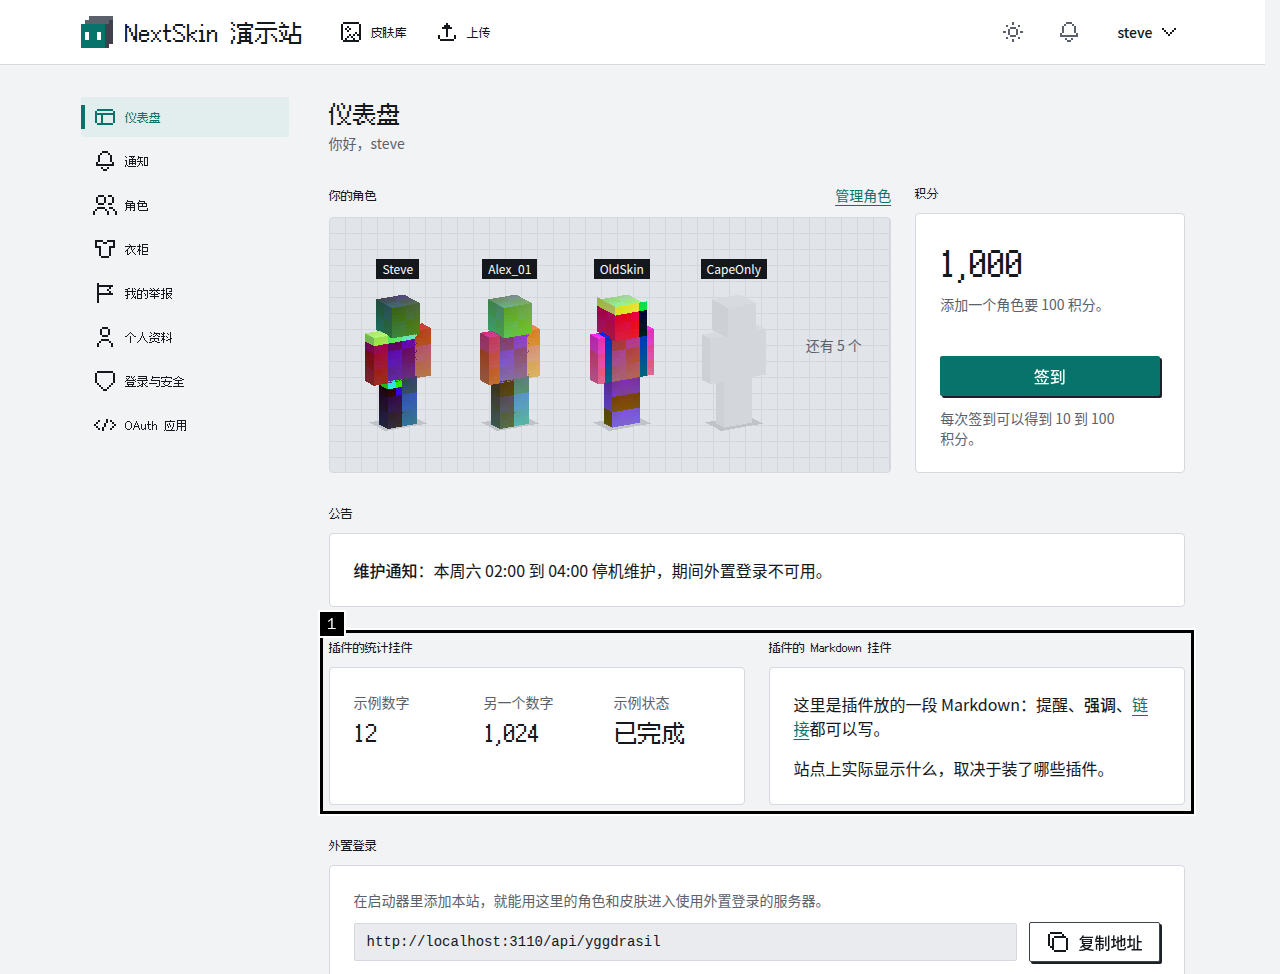Select the Steve character model
Viewport: 1280px width, 974px height.
tap(398, 360)
